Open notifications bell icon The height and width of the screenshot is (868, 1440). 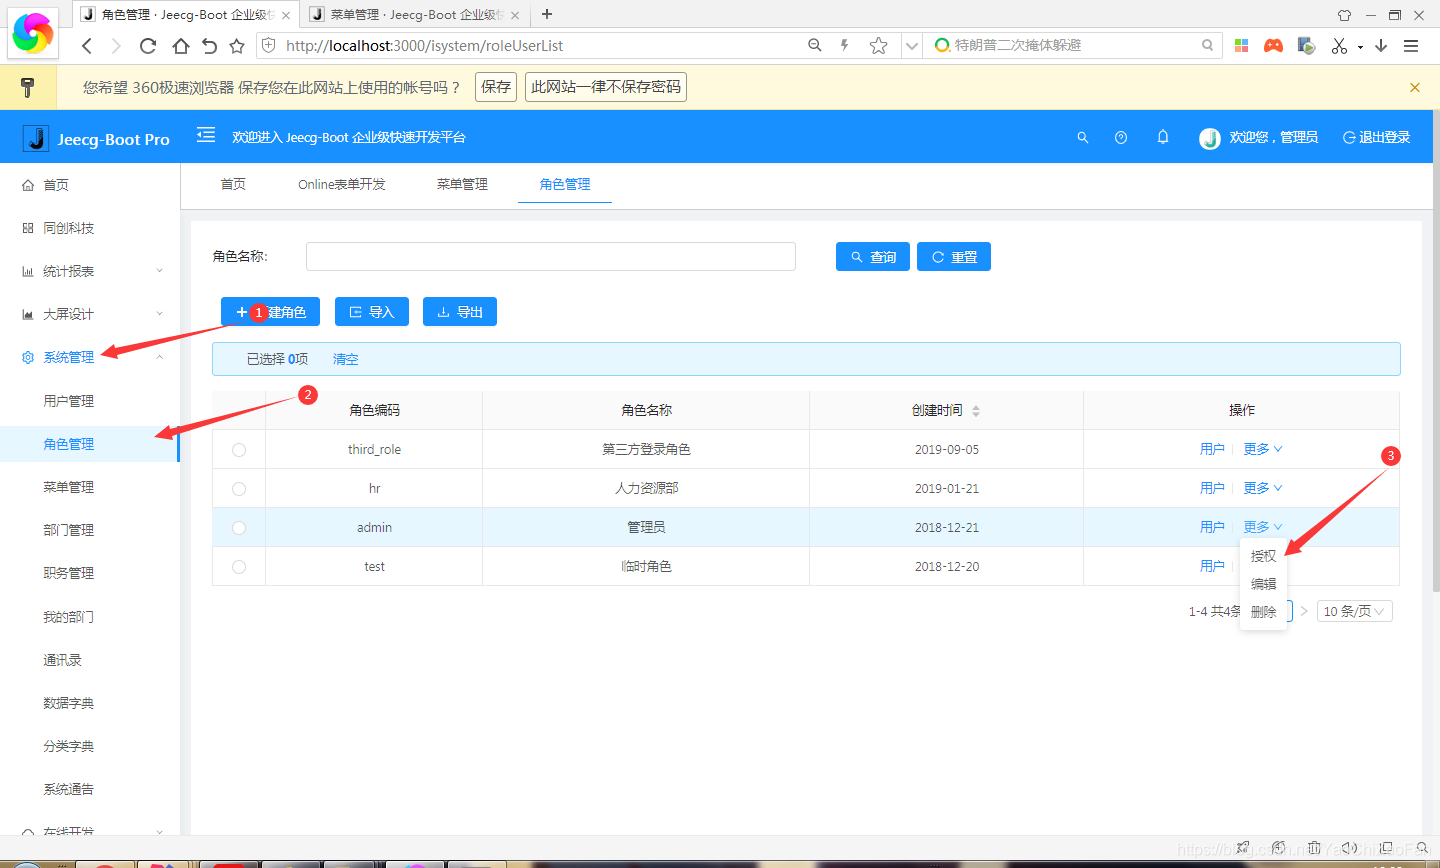pos(1163,137)
